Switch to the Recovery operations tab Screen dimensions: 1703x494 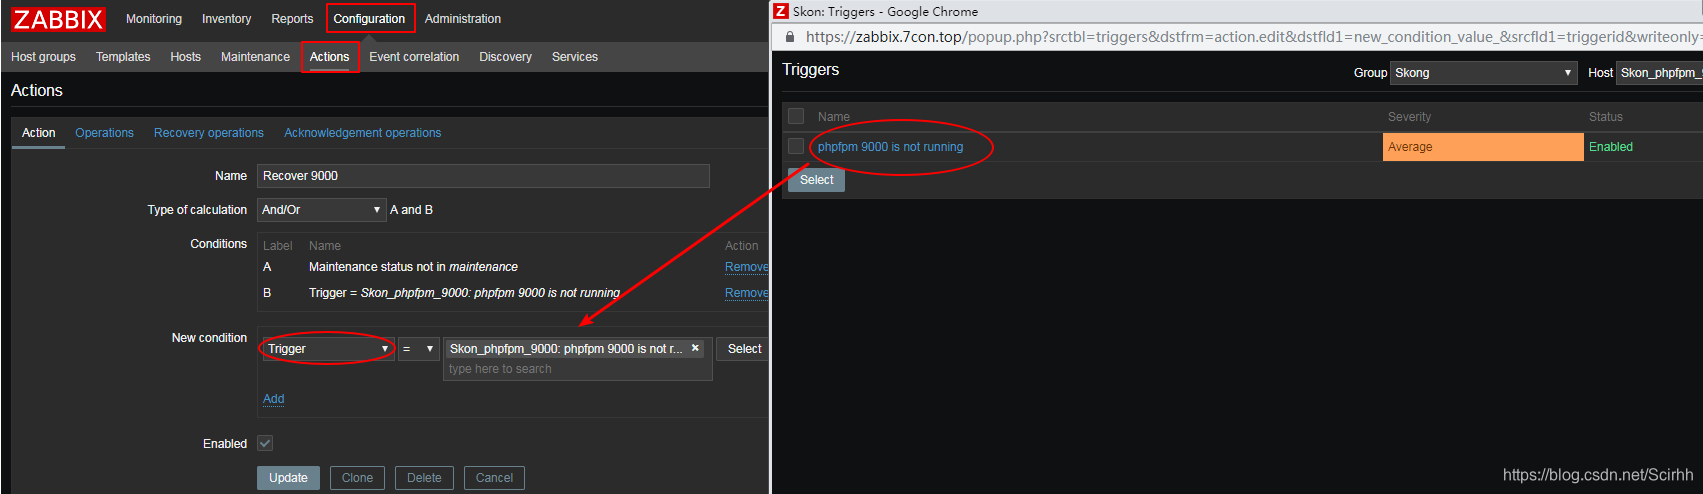coord(209,133)
